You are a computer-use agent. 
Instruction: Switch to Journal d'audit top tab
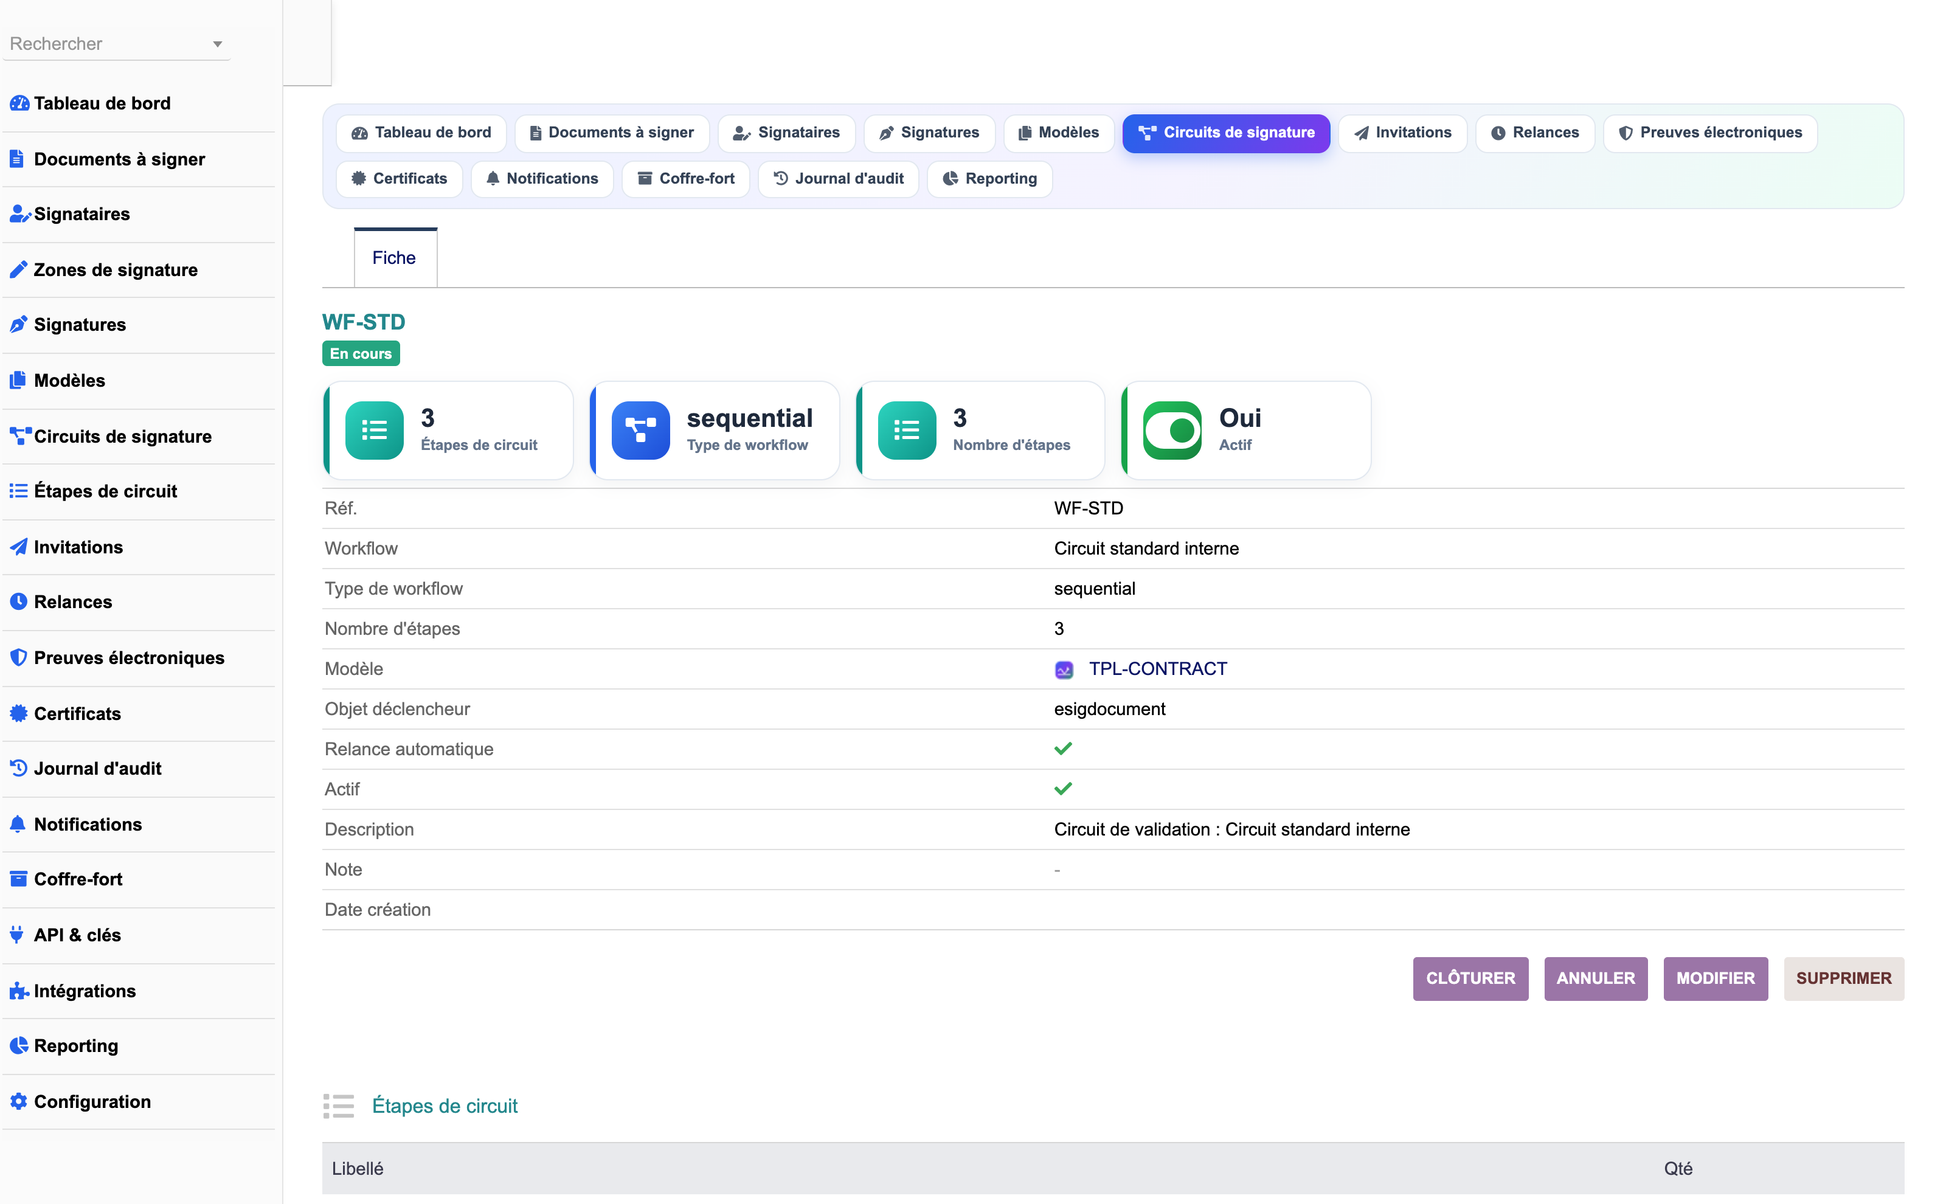click(x=838, y=178)
